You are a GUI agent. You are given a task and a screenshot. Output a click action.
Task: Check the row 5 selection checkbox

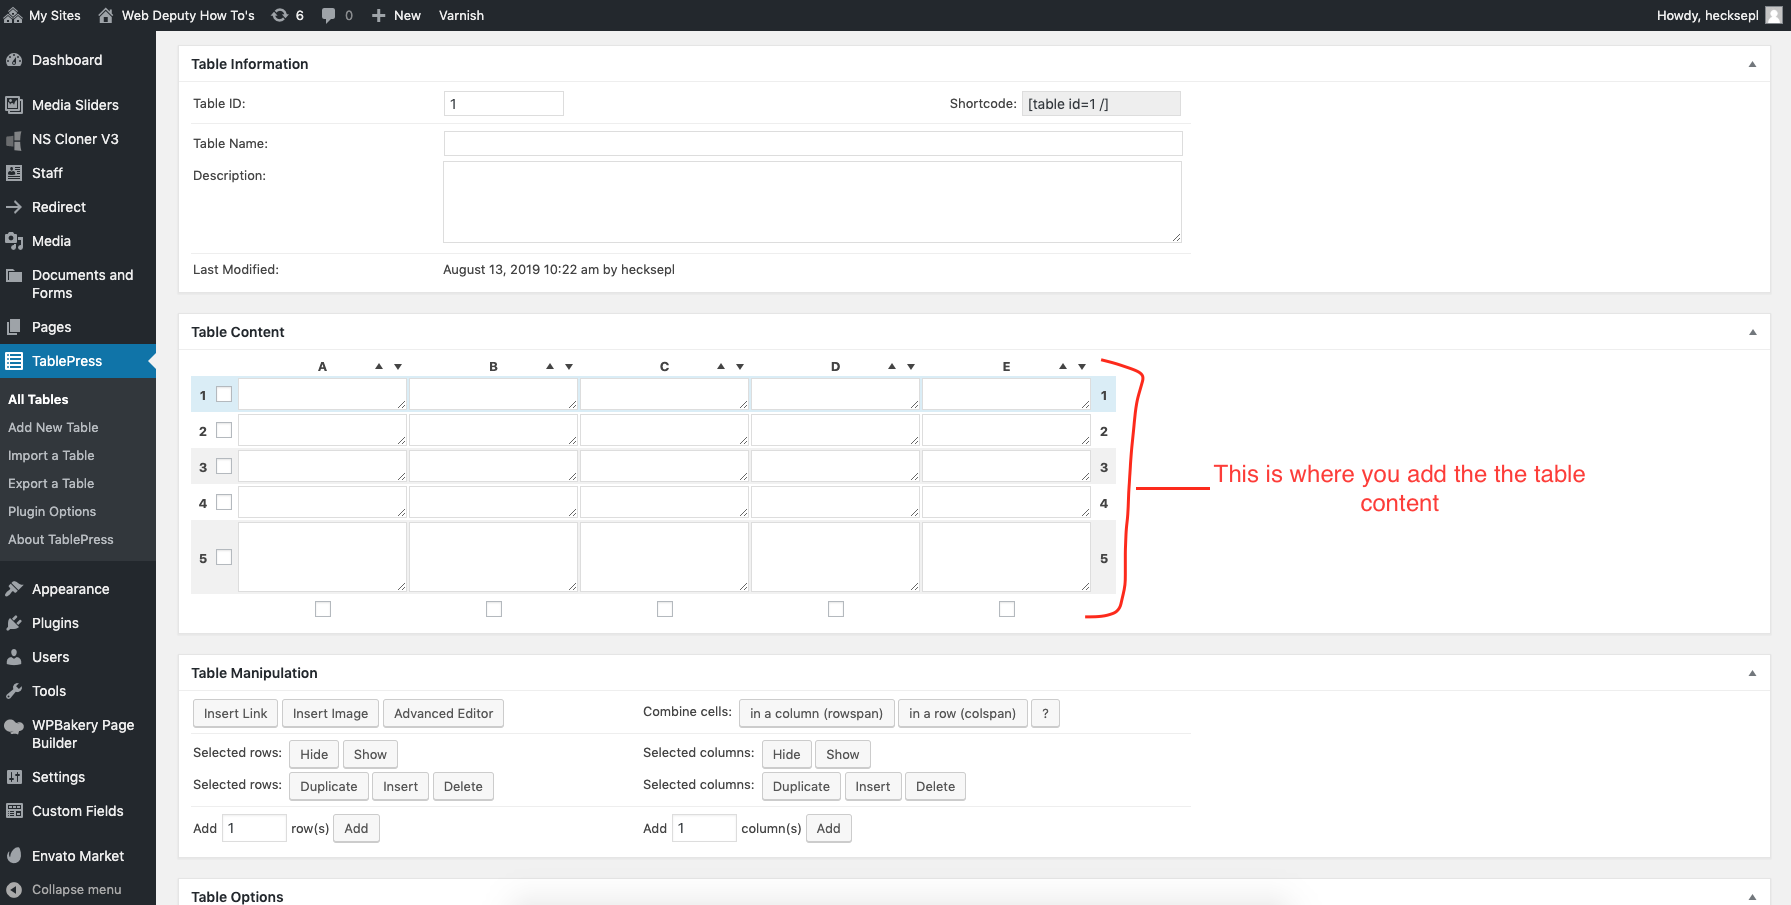coord(224,558)
